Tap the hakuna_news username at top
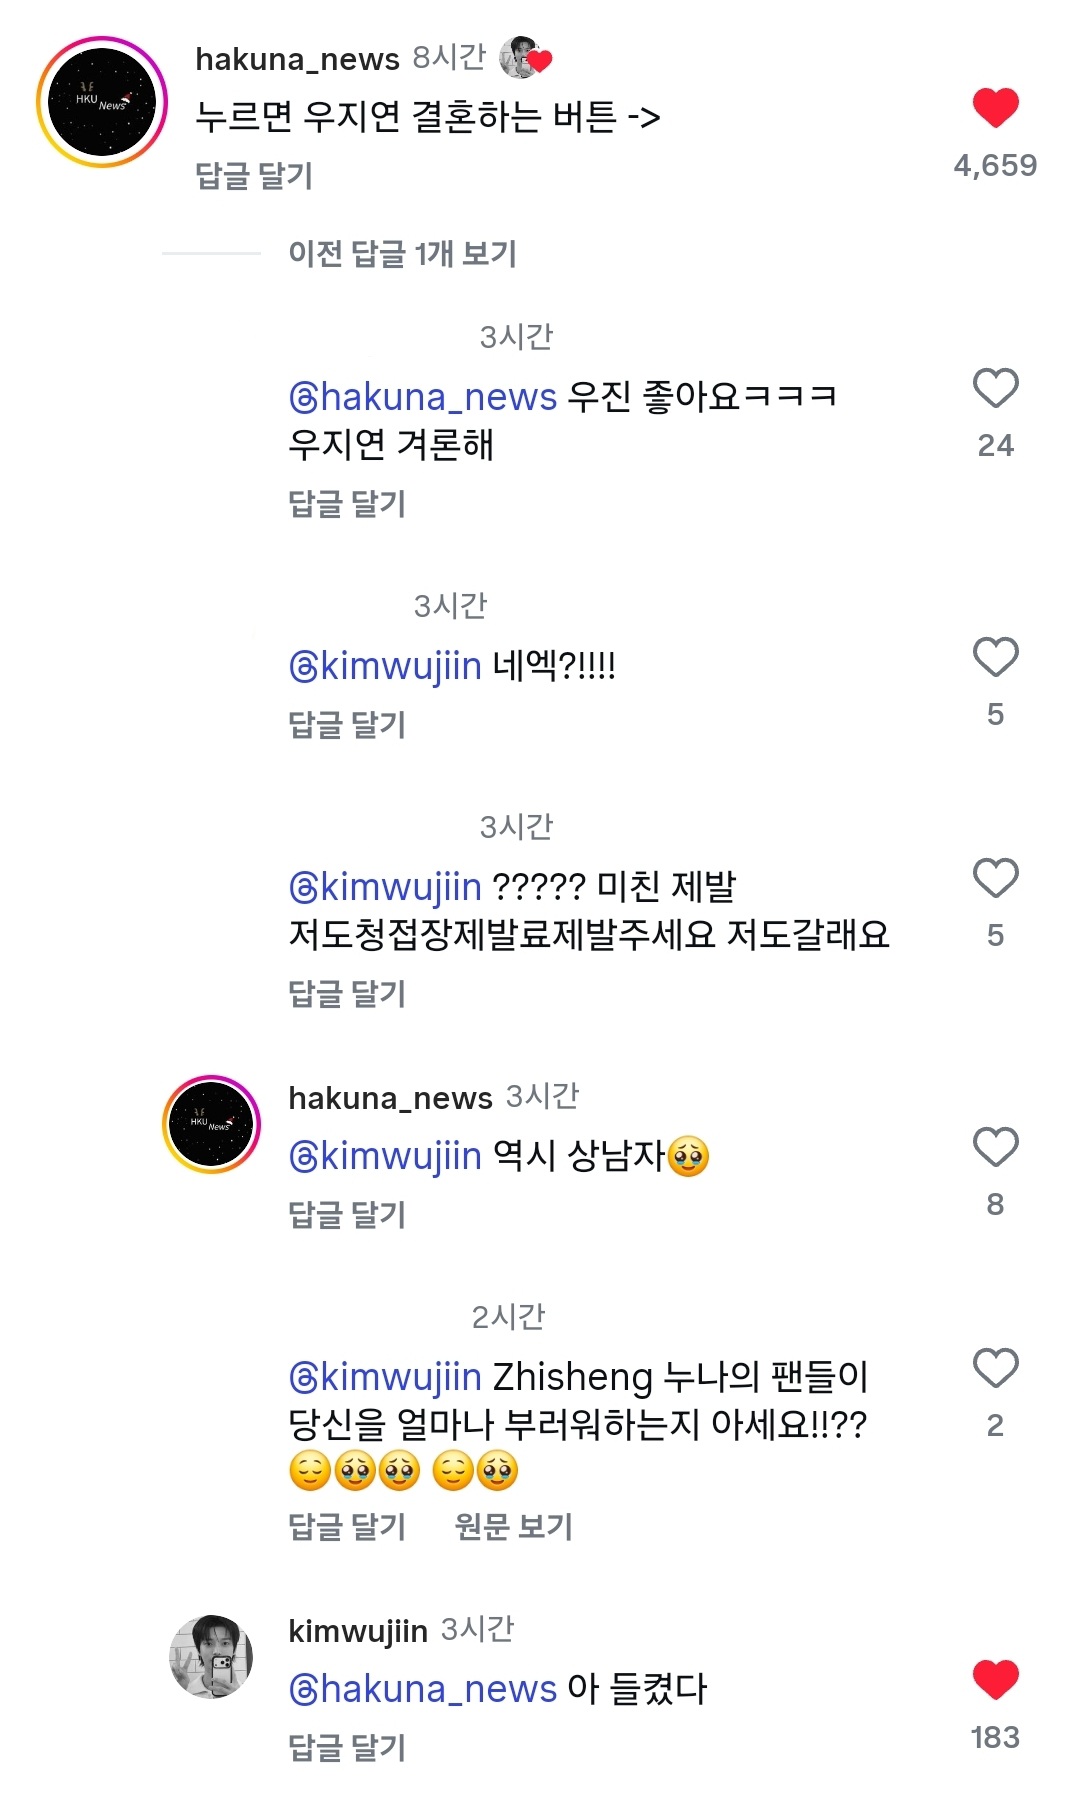 [297, 59]
